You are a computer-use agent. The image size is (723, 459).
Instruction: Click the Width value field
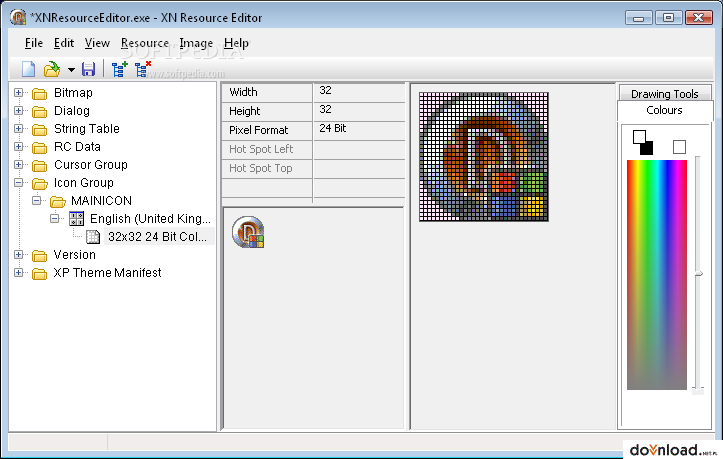click(x=359, y=92)
